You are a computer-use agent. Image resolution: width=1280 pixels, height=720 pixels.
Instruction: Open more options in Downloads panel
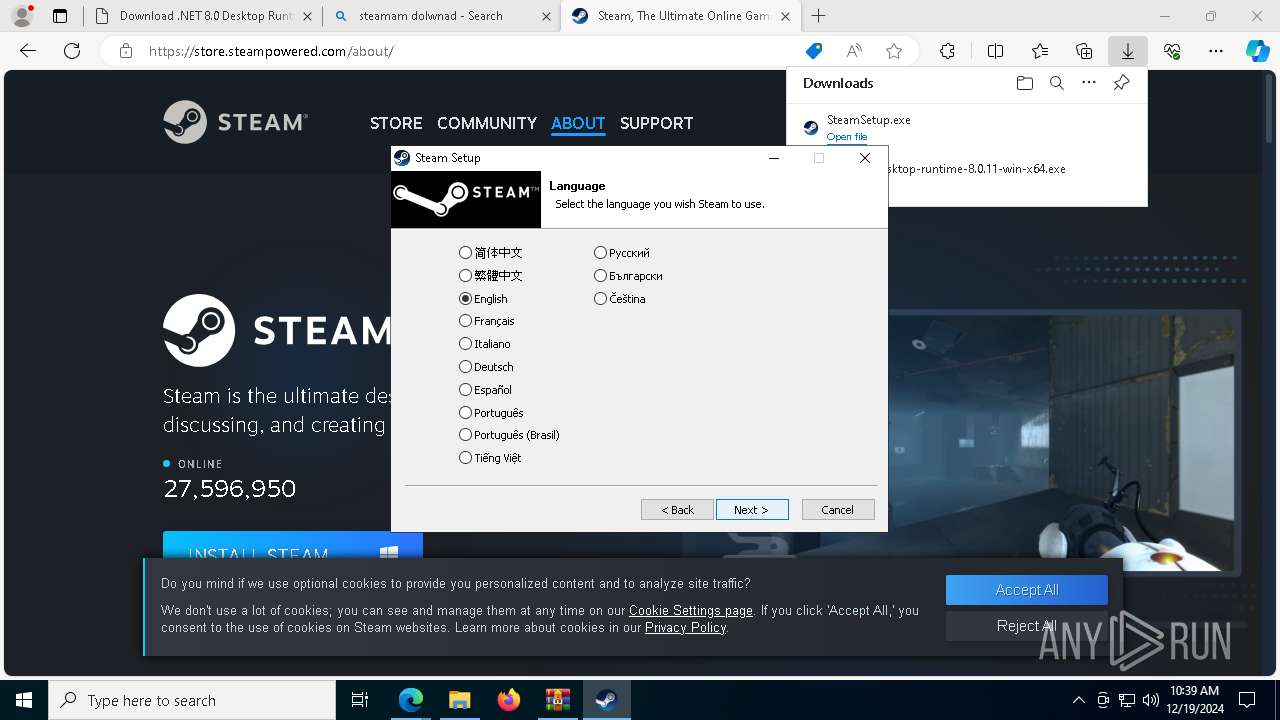coord(1089,83)
